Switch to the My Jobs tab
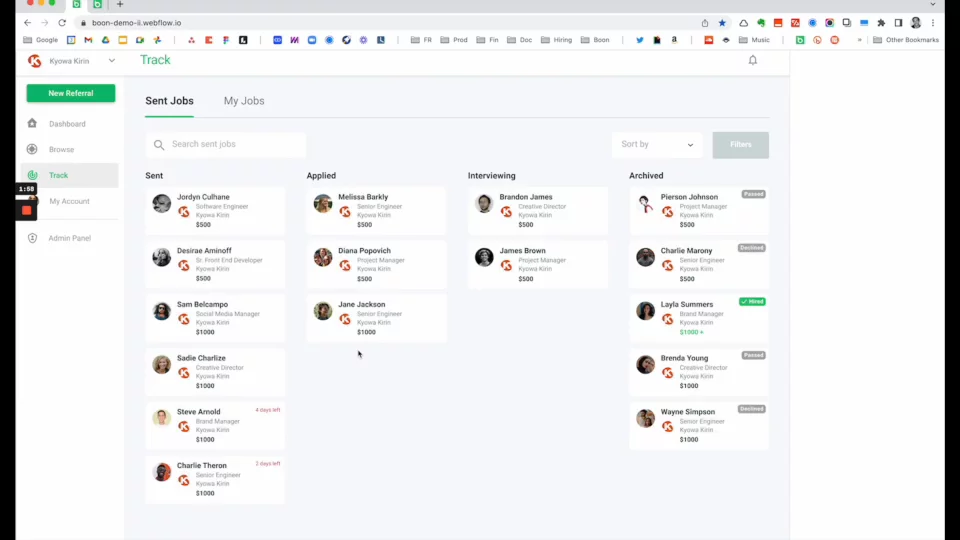Viewport: 960px width, 540px height. coord(244,101)
